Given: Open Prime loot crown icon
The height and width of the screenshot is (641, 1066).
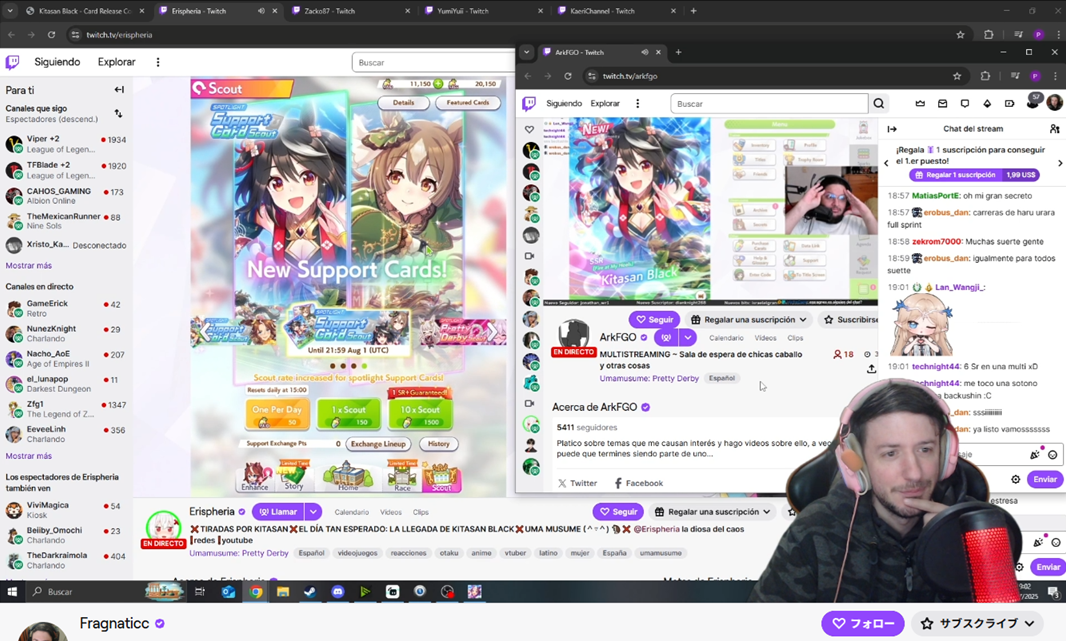Looking at the screenshot, I should click(x=920, y=104).
